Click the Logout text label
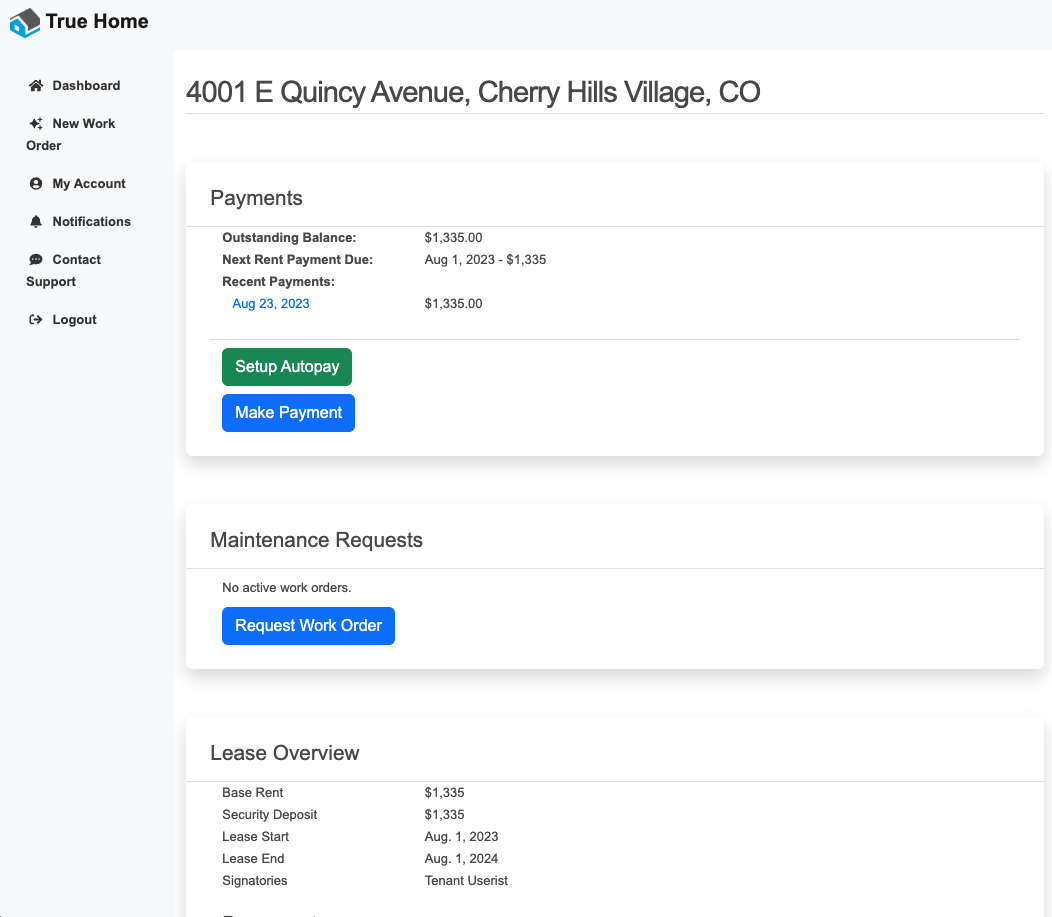The height and width of the screenshot is (917, 1052). [74, 320]
